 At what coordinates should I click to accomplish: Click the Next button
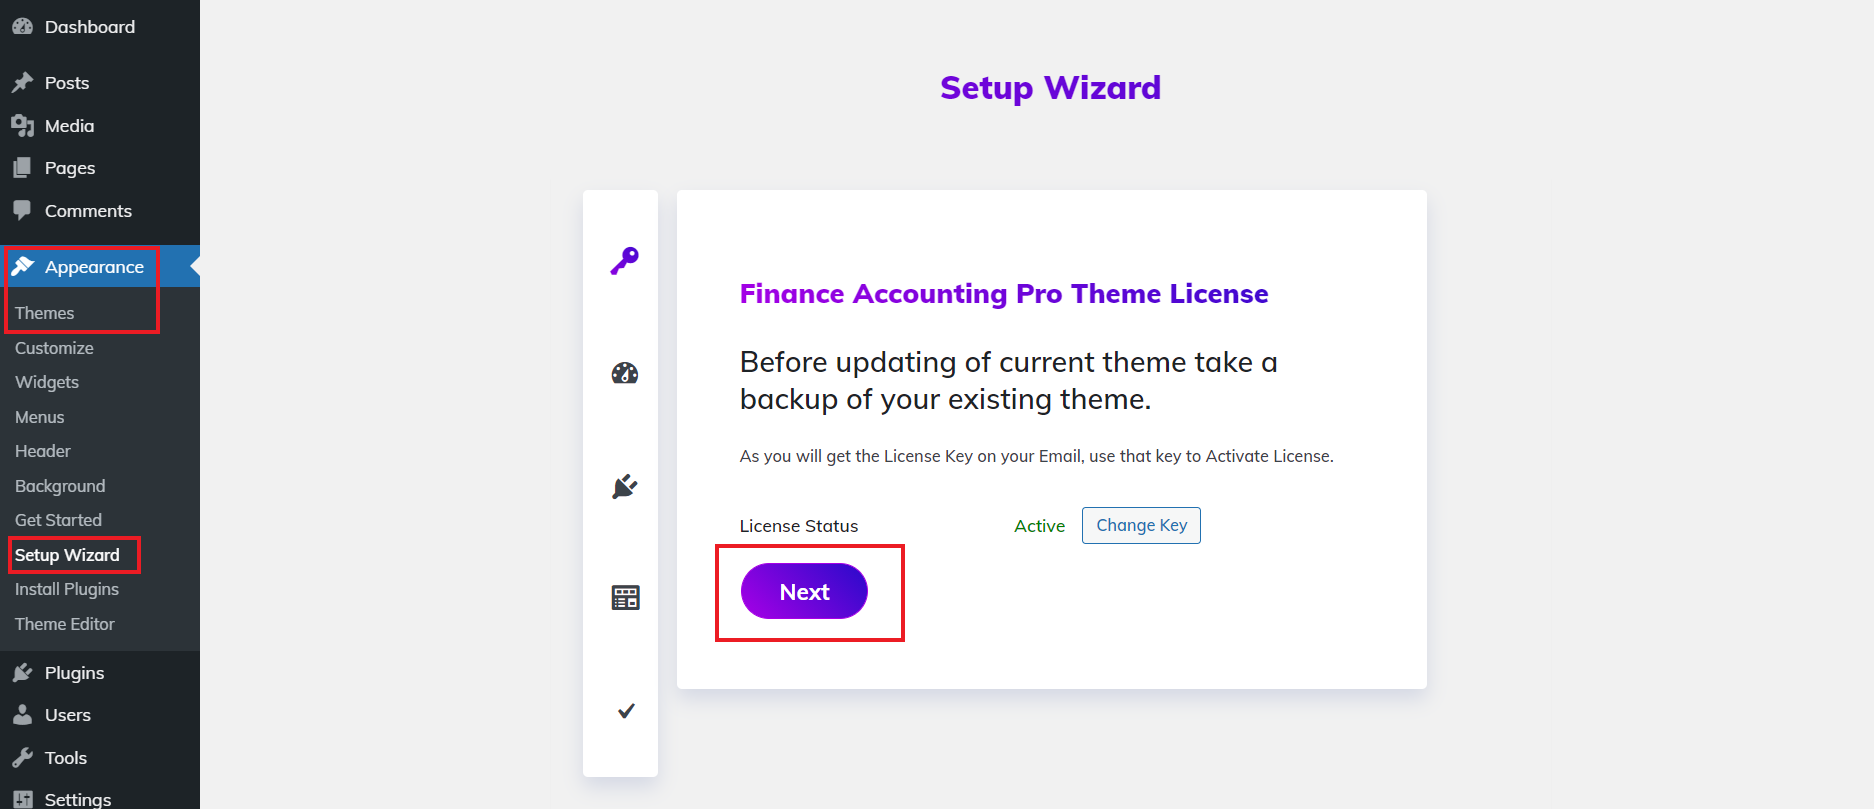pyautogui.click(x=803, y=591)
